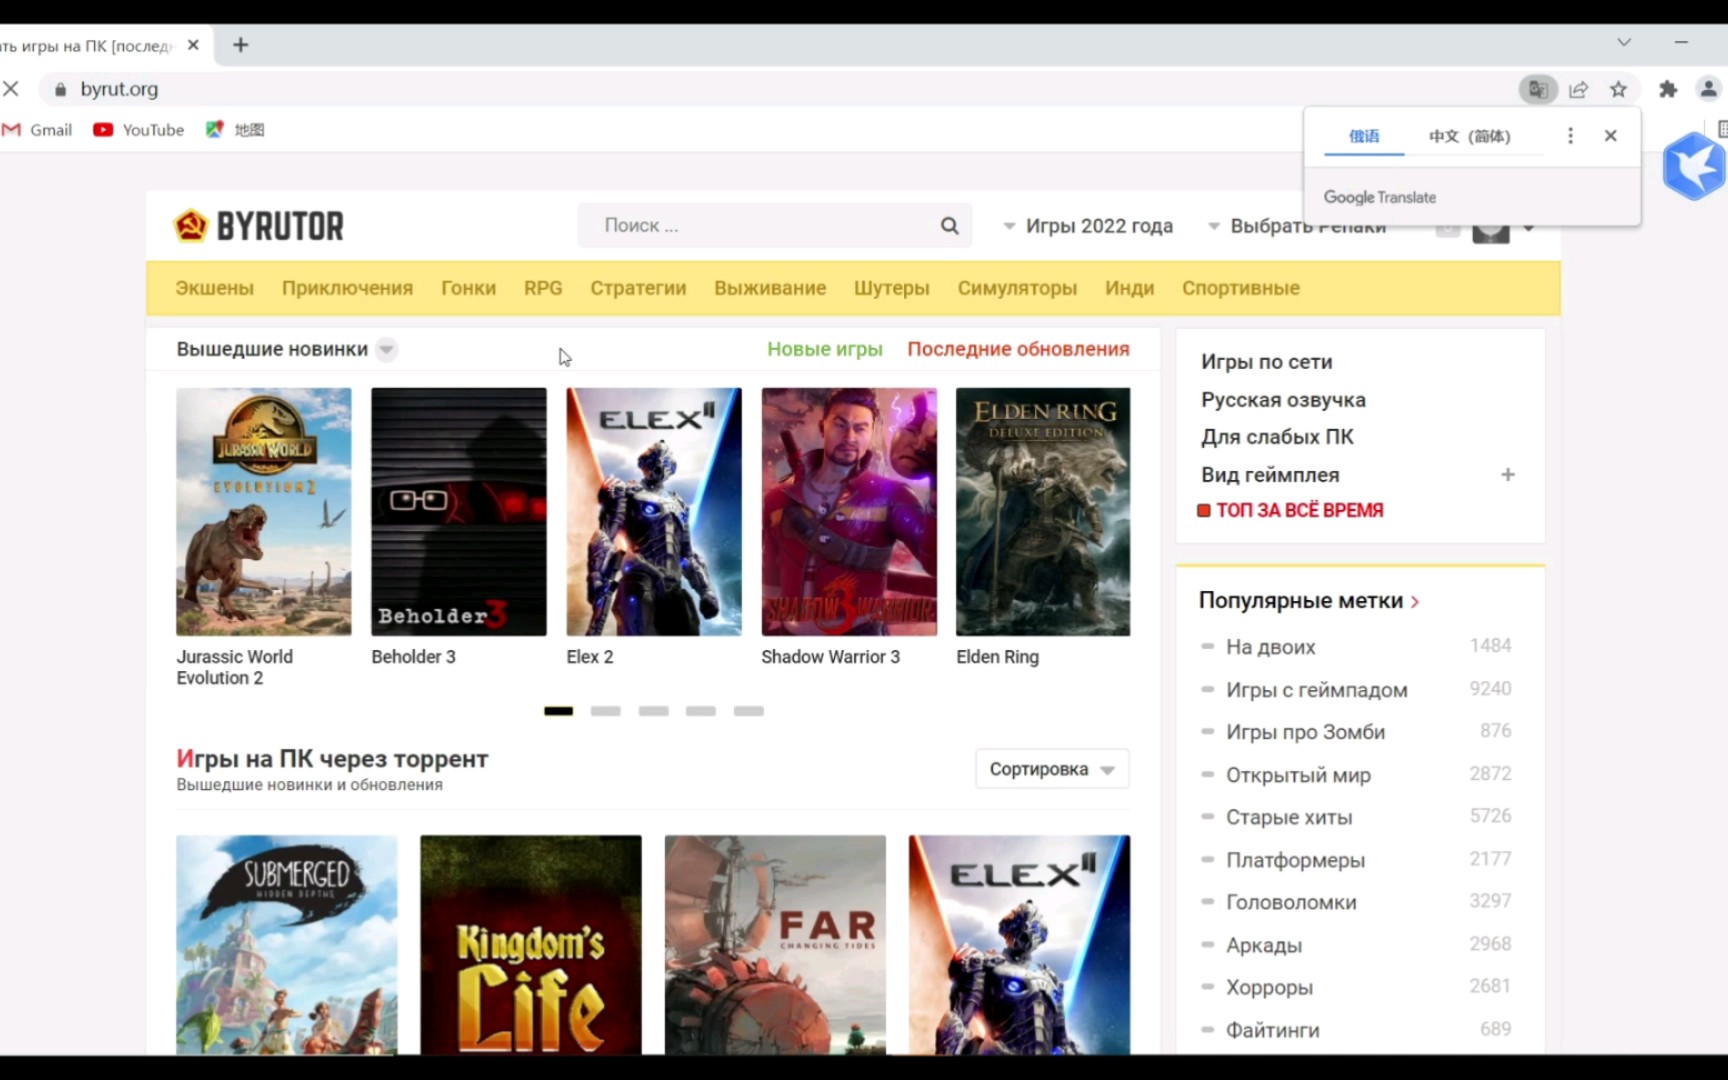Go to third carousel page dot

tap(653, 711)
